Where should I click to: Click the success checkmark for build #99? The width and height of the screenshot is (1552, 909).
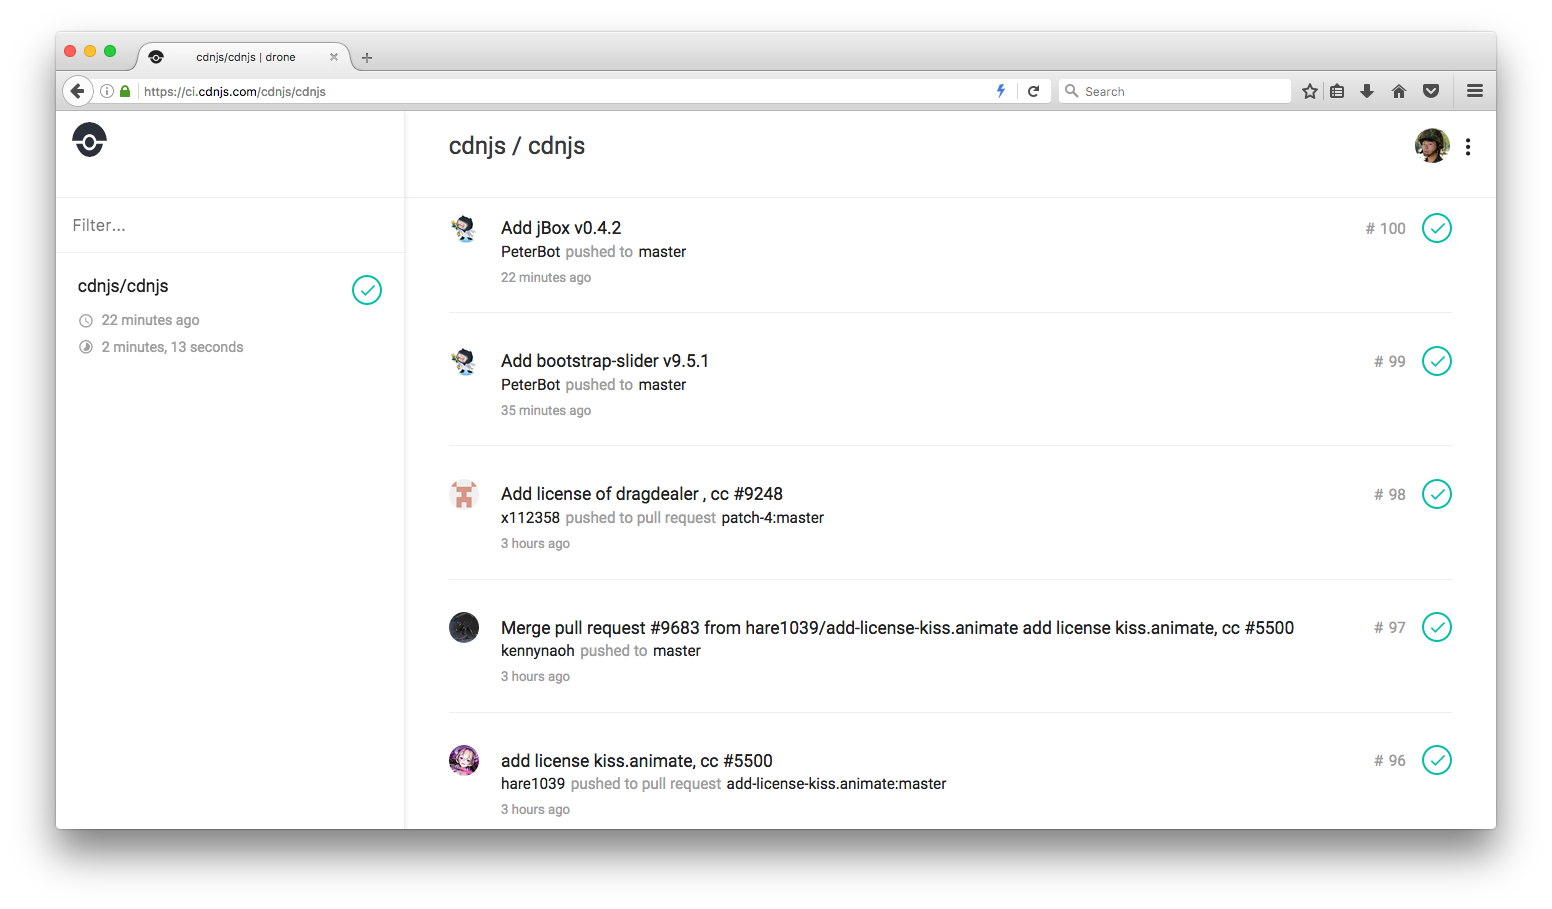[x=1437, y=361]
